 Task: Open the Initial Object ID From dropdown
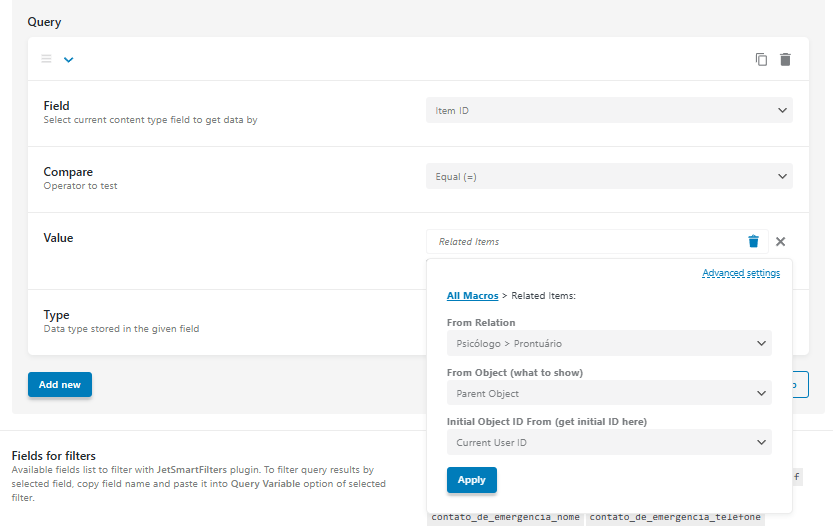tap(609, 443)
